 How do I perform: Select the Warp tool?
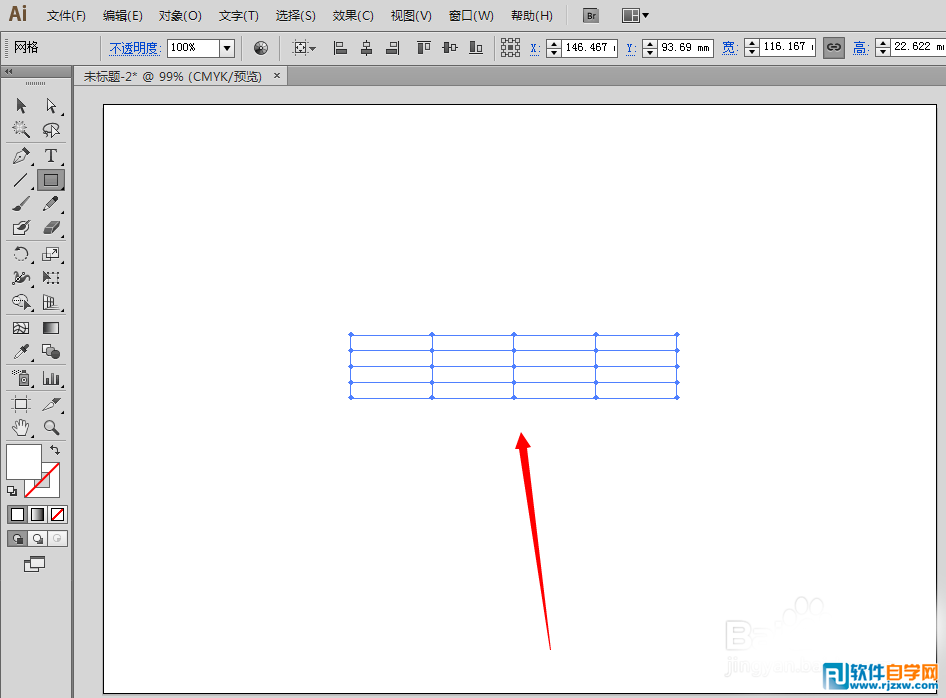click(21, 278)
